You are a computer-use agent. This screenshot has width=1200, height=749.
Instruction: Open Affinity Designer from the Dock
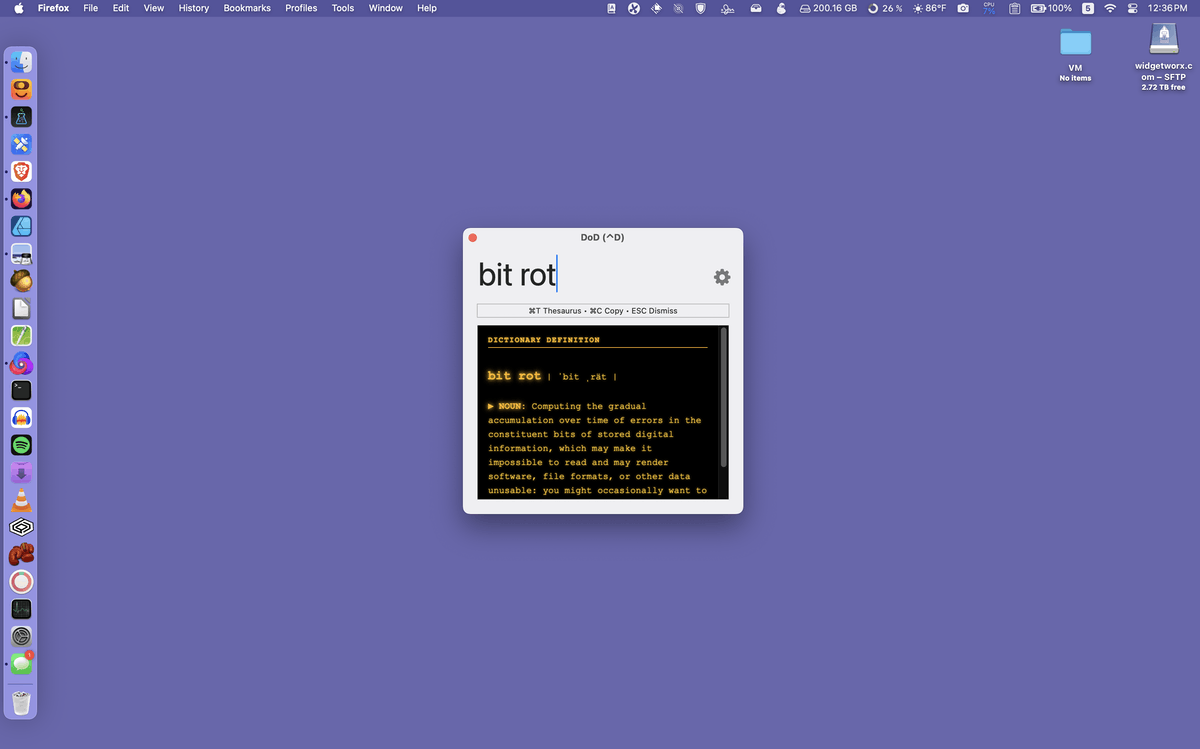(21, 226)
